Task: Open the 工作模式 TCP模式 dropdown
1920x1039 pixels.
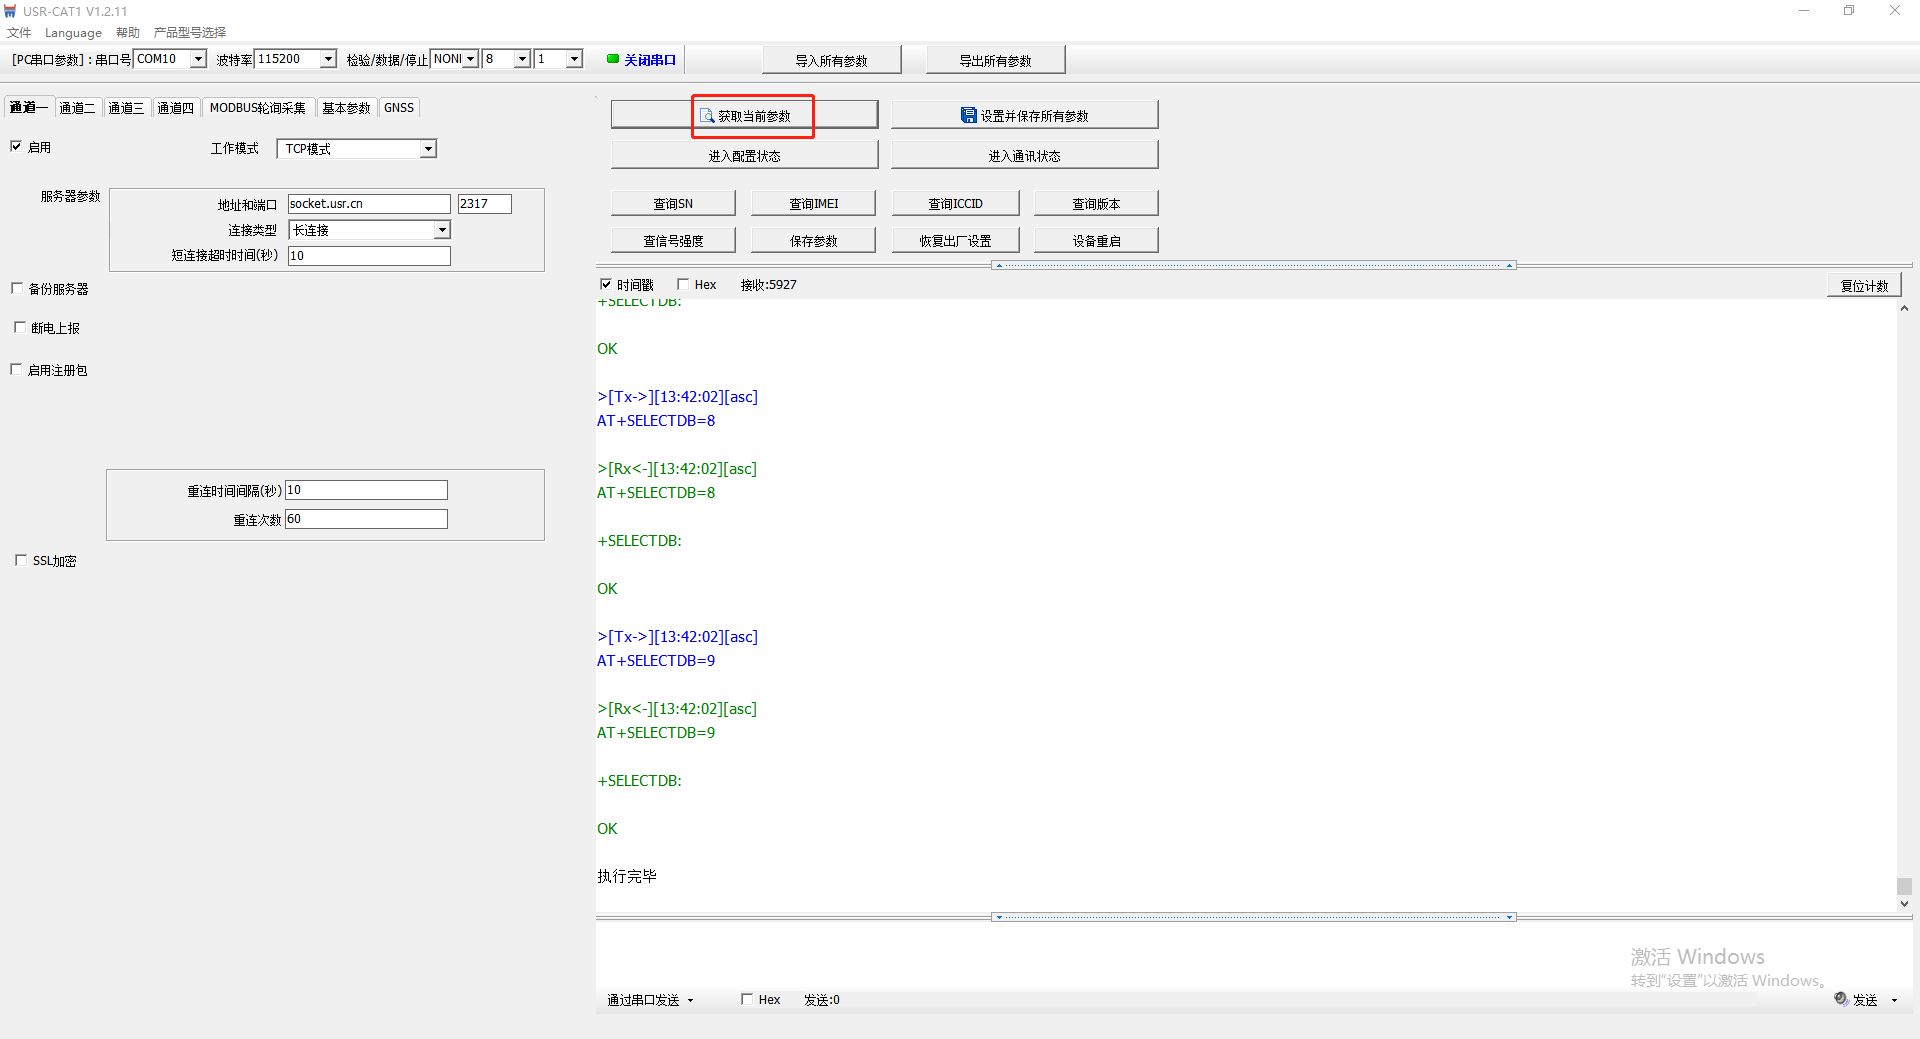Action: click(x=428, y=149)
